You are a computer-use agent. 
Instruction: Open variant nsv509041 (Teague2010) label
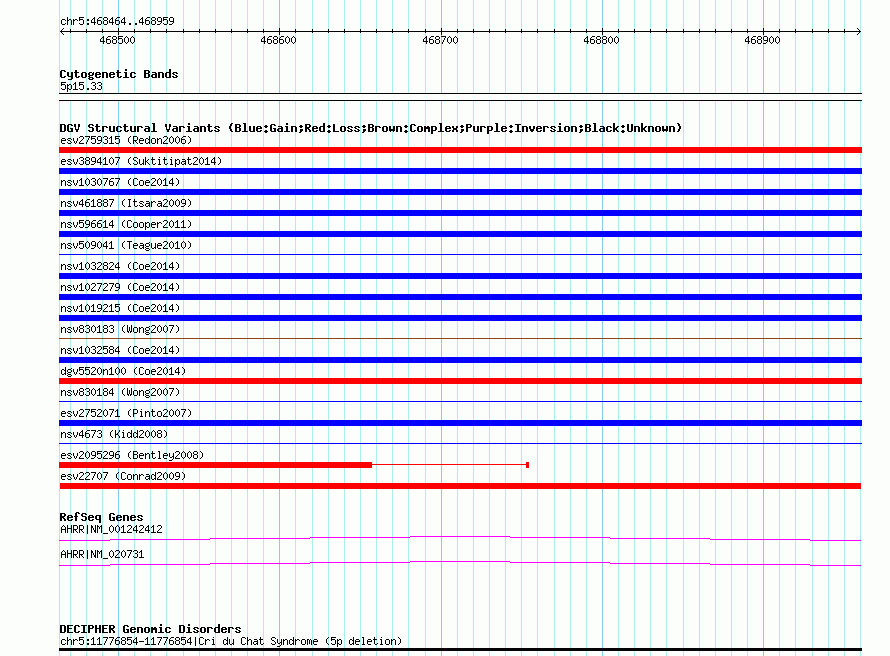click(x=126, y=245)
